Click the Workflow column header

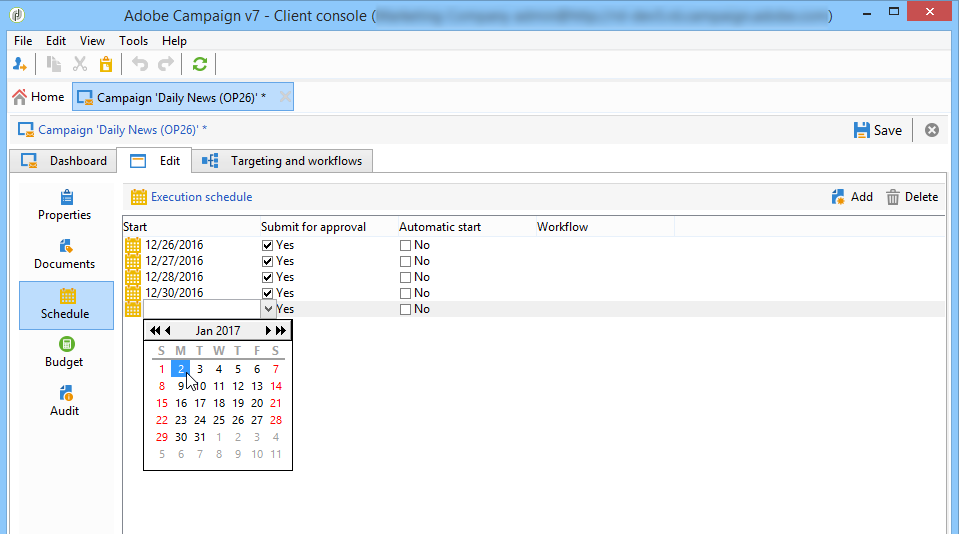click(604, 227)
